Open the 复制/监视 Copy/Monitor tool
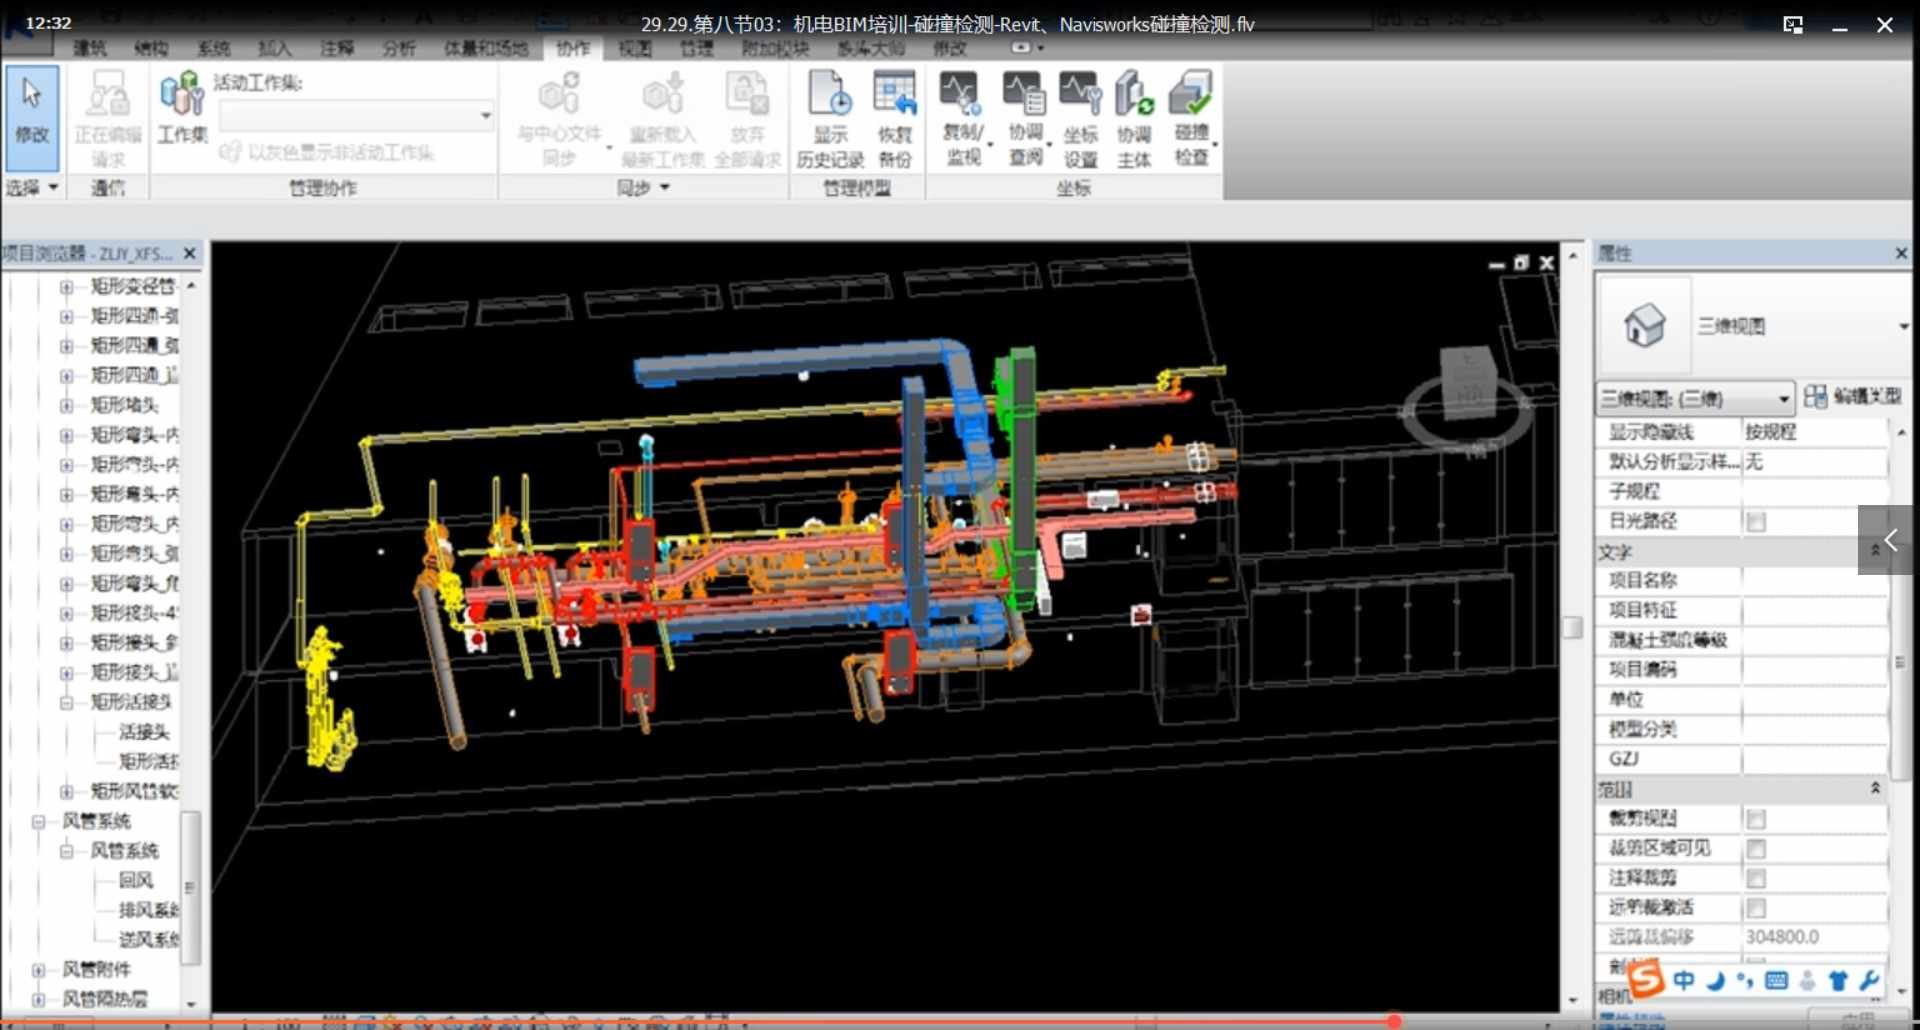 [x=960, y=115]
